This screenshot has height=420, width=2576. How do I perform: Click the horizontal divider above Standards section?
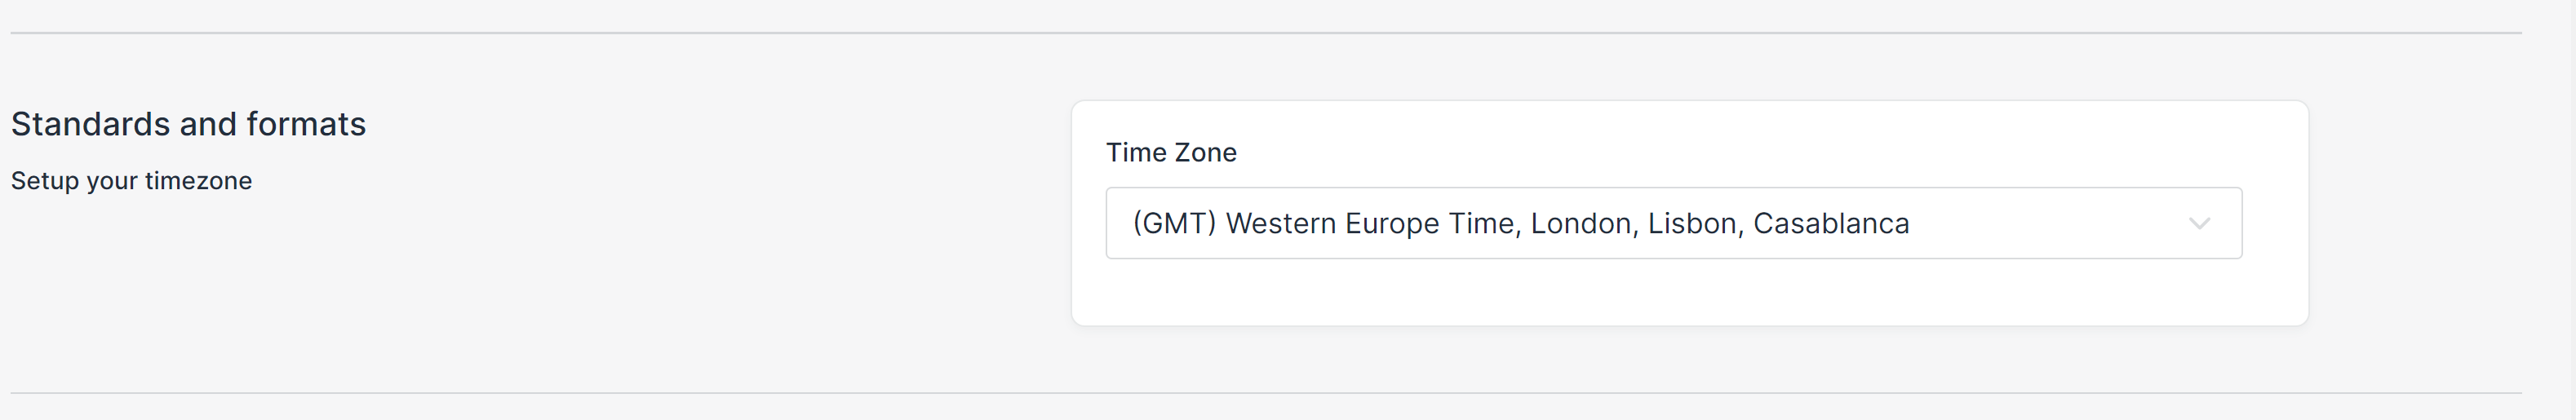tap(1265, 33)
